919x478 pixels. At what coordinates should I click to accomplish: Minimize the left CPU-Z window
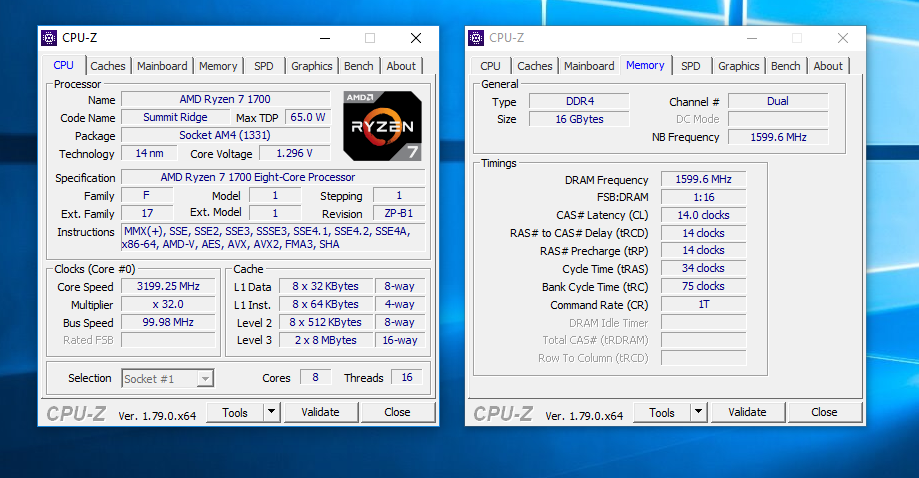[x=325, y=38]
